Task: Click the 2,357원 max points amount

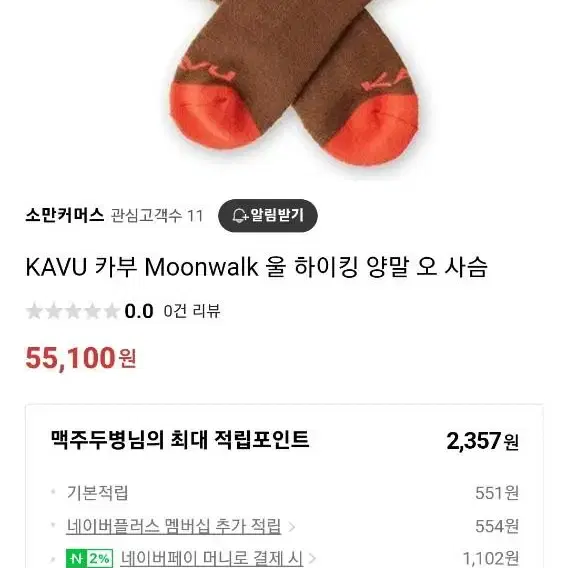Action: coord(482,441)
